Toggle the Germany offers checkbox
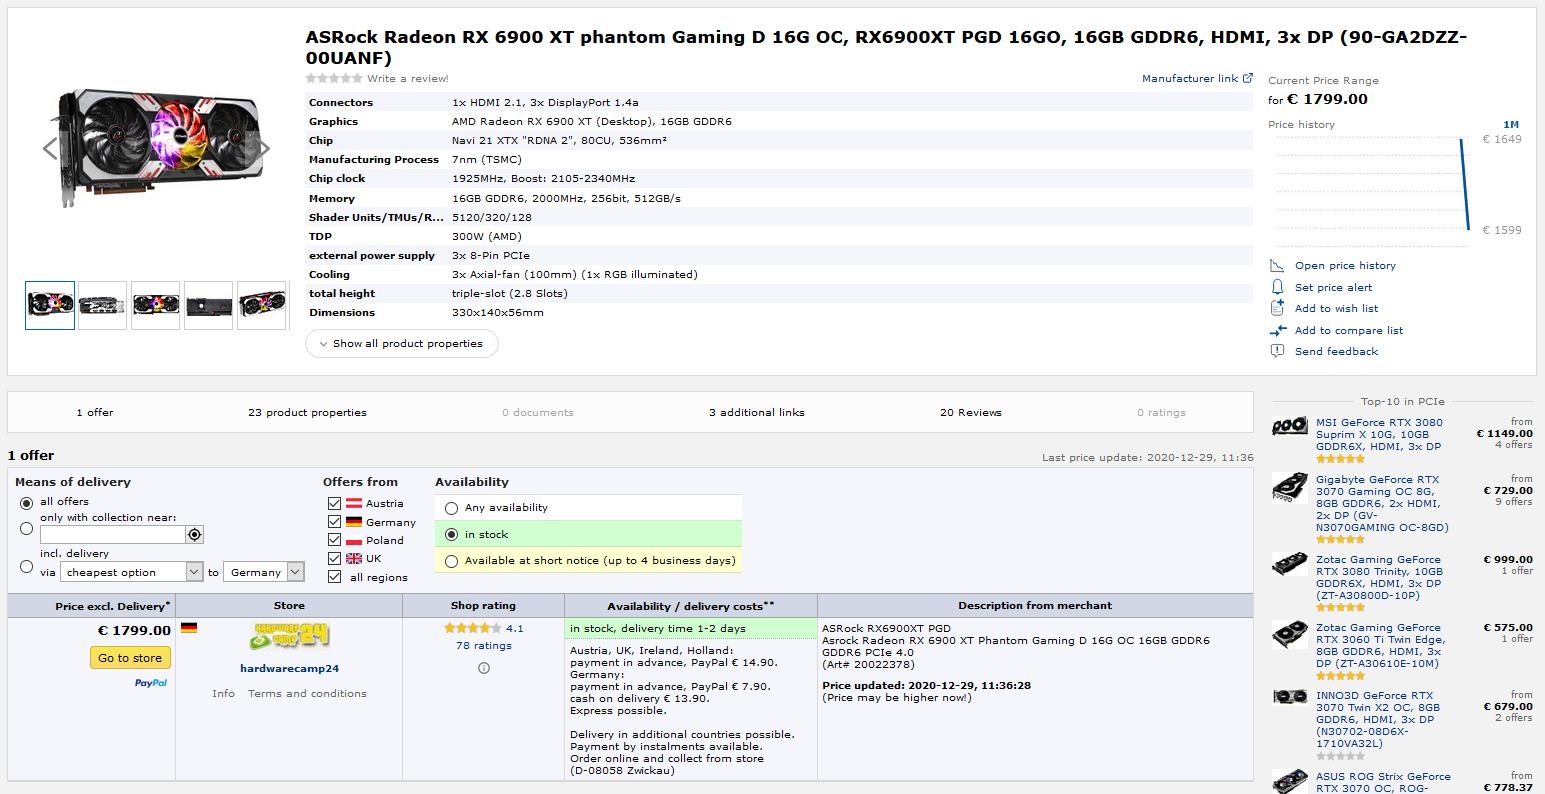The image size is (1545, 794). point(334,522)
